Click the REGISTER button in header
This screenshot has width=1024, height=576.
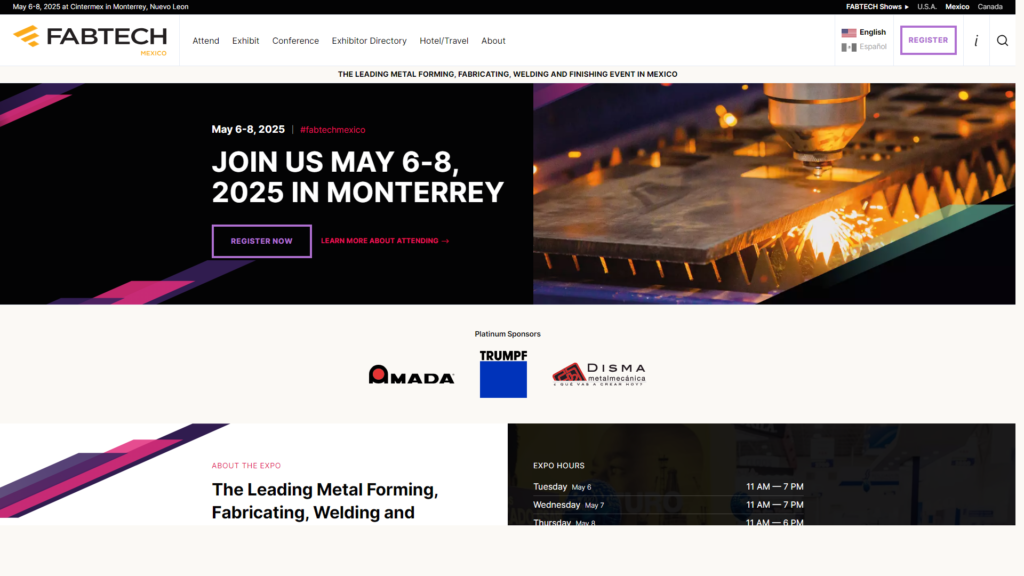(928, 40)
